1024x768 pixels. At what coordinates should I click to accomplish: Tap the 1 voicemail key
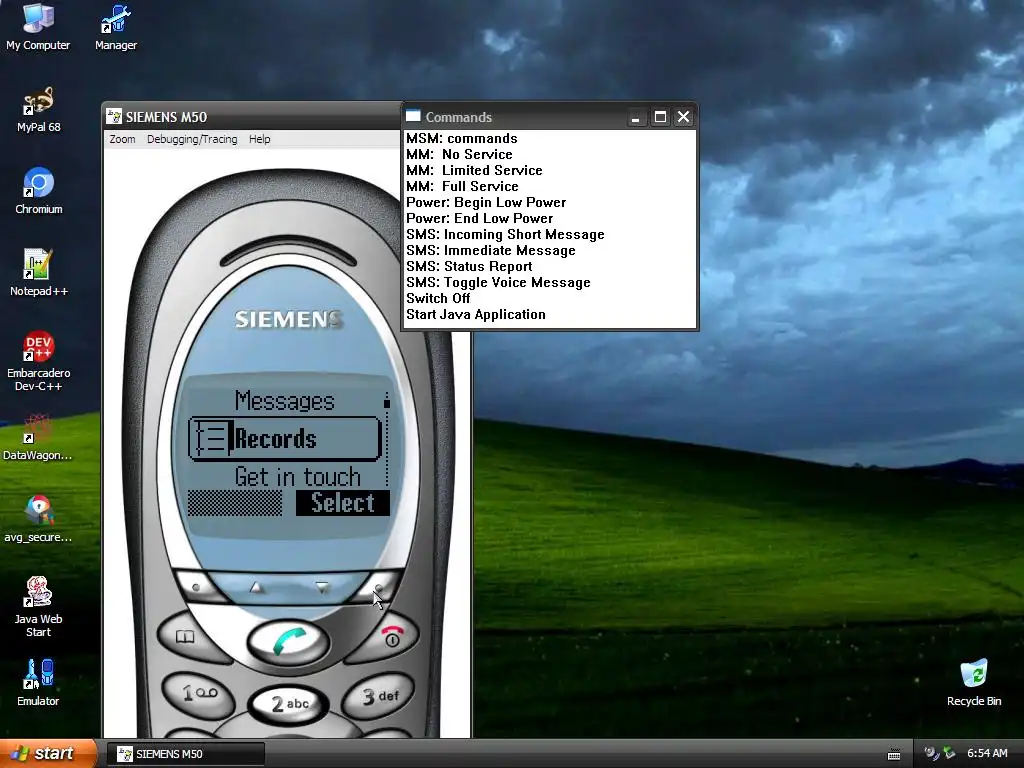tap(199, 694)
